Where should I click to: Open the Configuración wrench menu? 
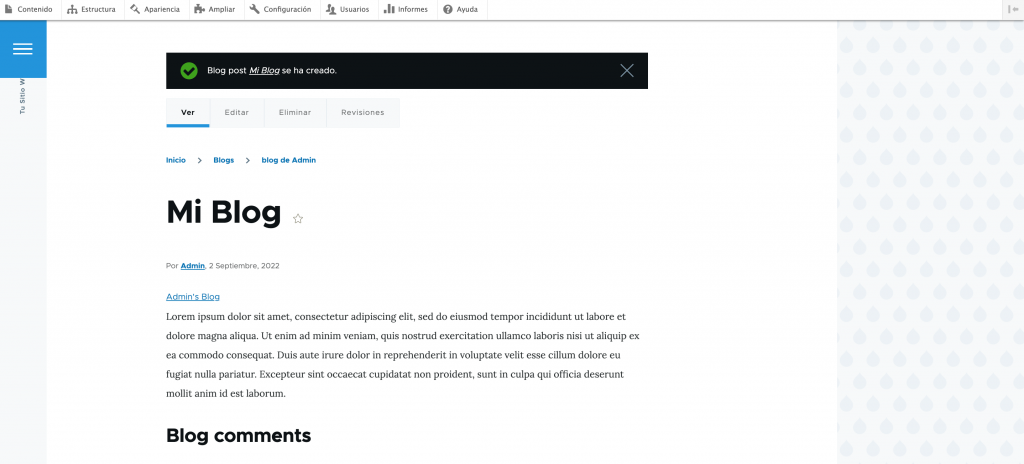tap(280, 9)
